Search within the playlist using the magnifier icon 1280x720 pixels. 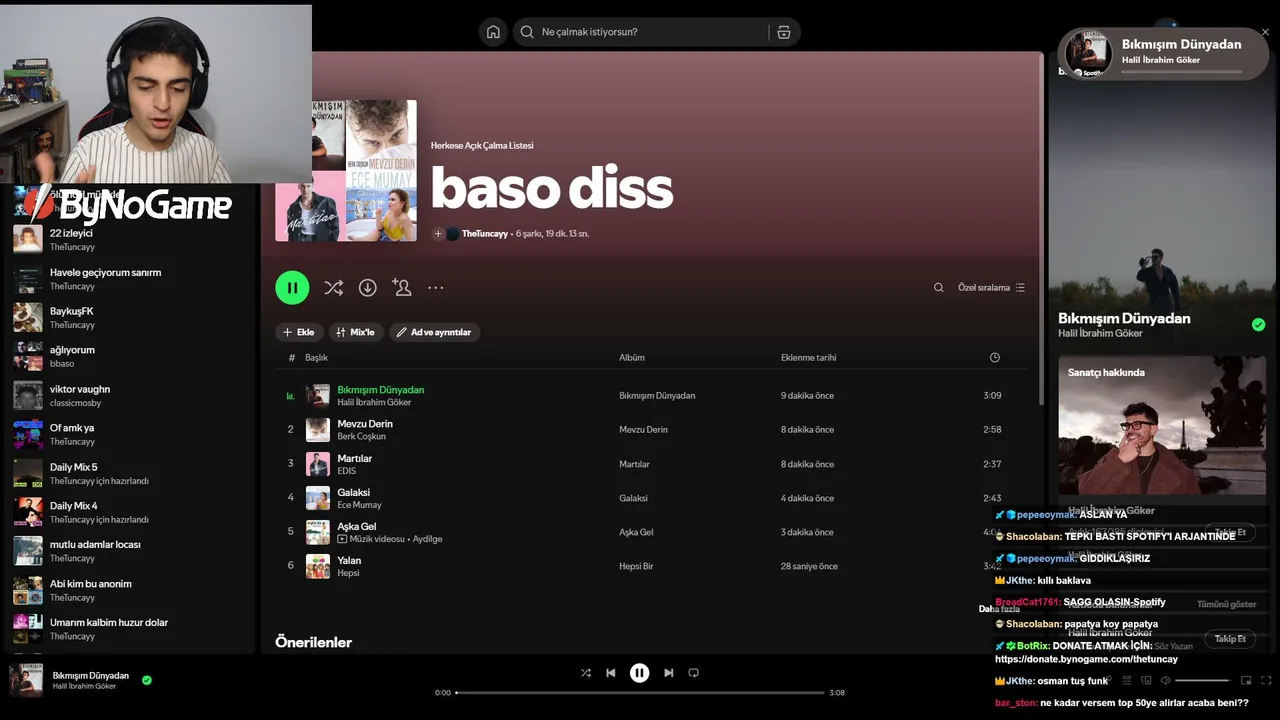tap(938, 288)
